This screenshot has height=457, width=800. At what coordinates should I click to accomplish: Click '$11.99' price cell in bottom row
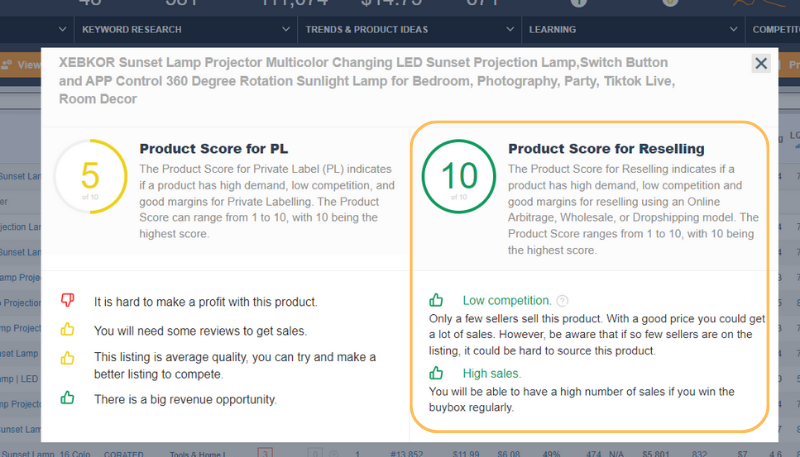click(466, 453)
